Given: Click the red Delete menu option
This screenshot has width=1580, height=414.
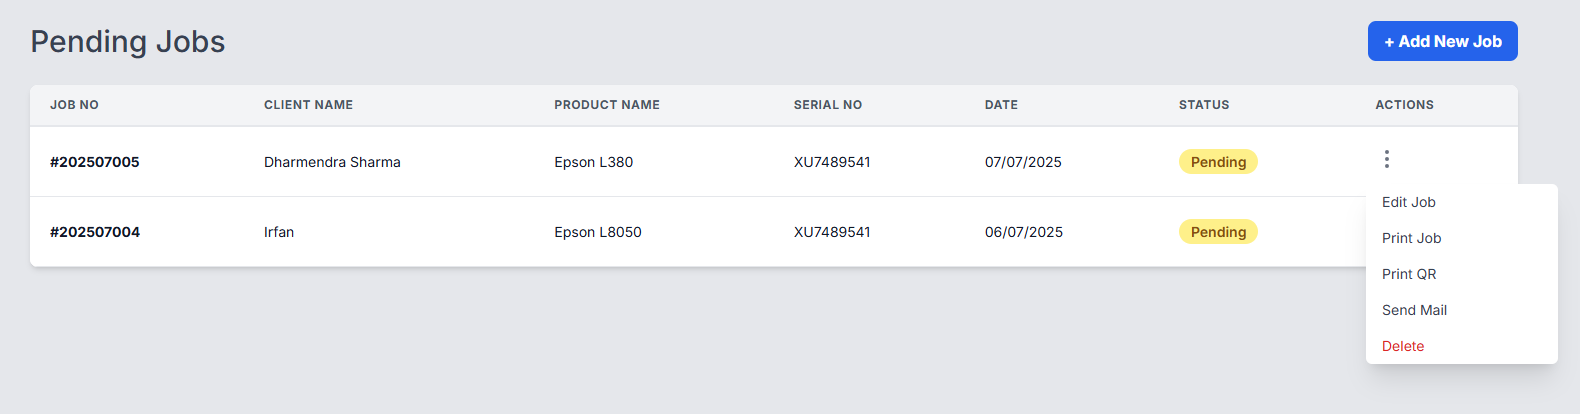Looking at the screenshot, I should [1402, 346].
